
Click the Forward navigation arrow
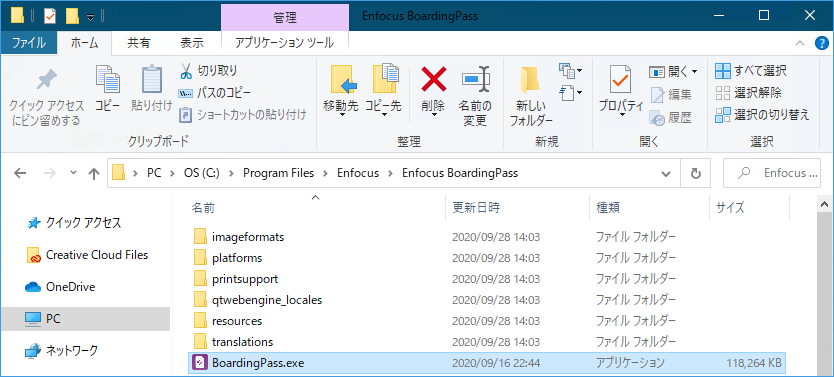49,173
